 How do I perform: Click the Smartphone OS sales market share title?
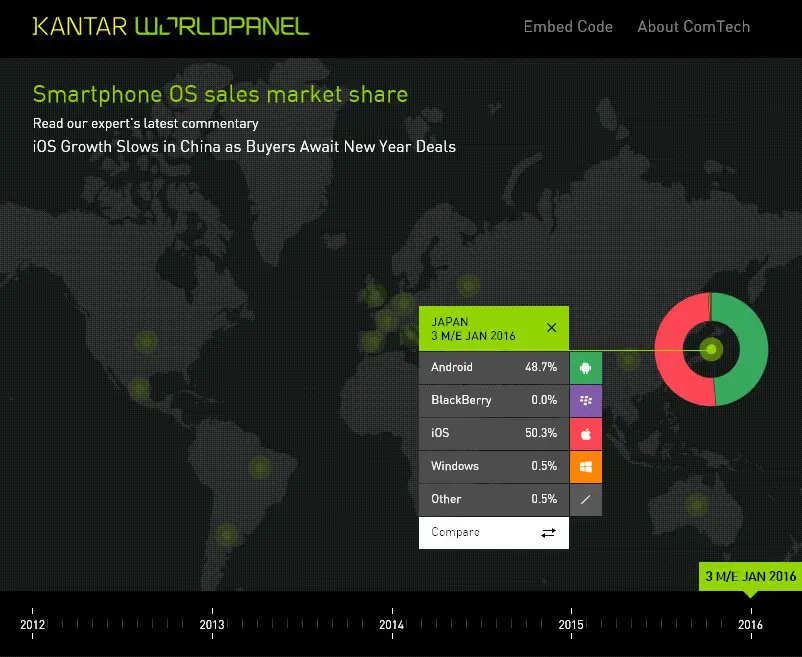220,95
